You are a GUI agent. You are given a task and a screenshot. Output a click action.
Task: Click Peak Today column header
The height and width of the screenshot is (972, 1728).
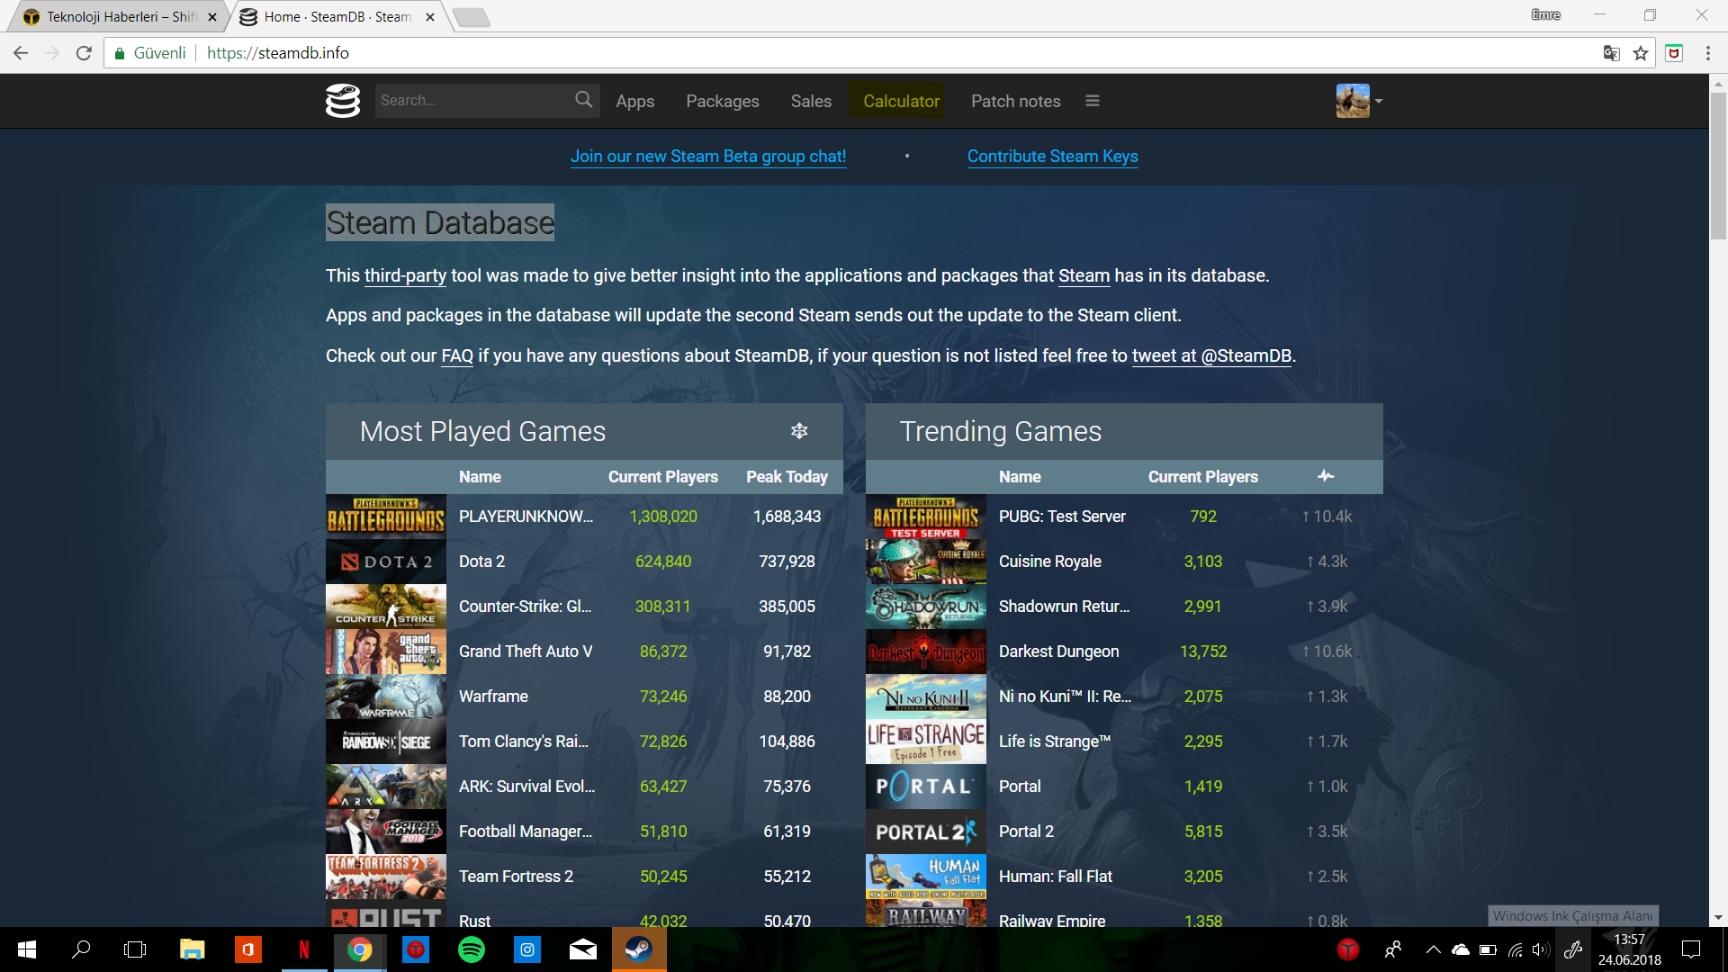pyautogui.click(x=787, y=477)
